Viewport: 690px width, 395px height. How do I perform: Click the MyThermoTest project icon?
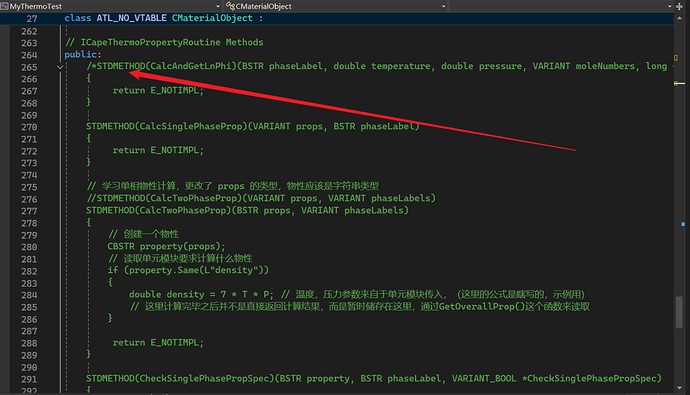coord(4,6)
